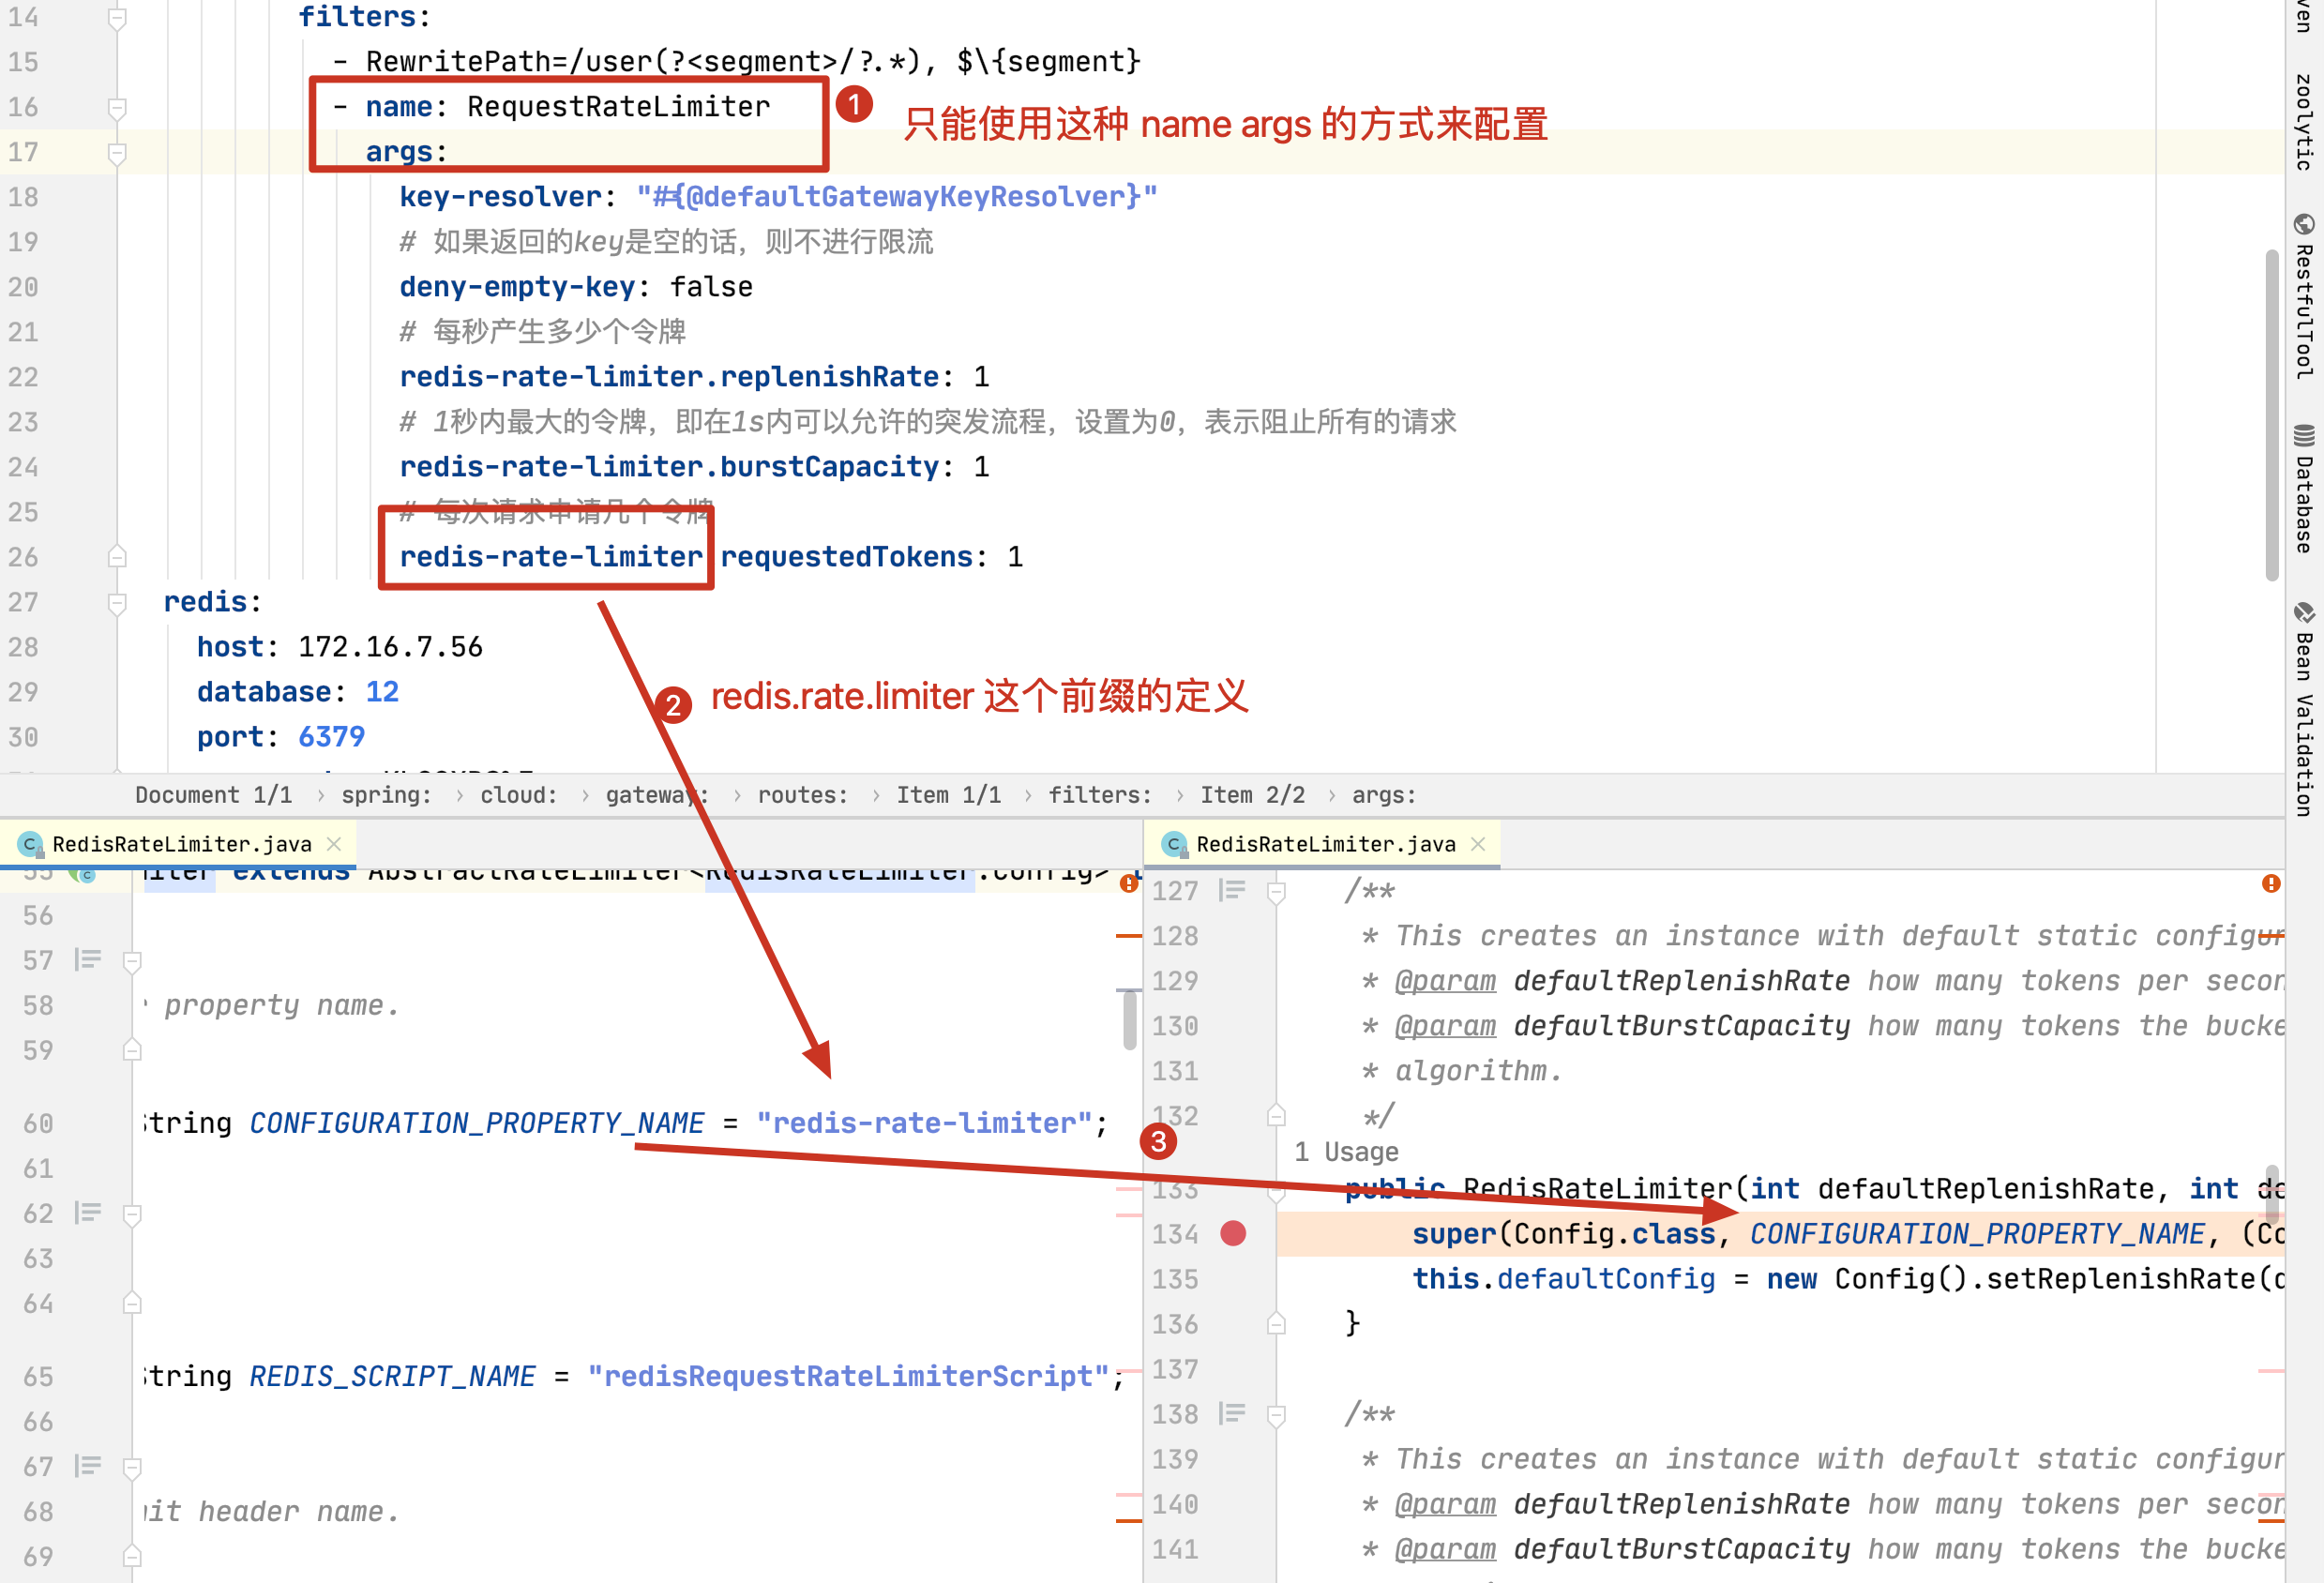
Task: Click 'Document 1/1' breadcrumb
Action: 214,795
